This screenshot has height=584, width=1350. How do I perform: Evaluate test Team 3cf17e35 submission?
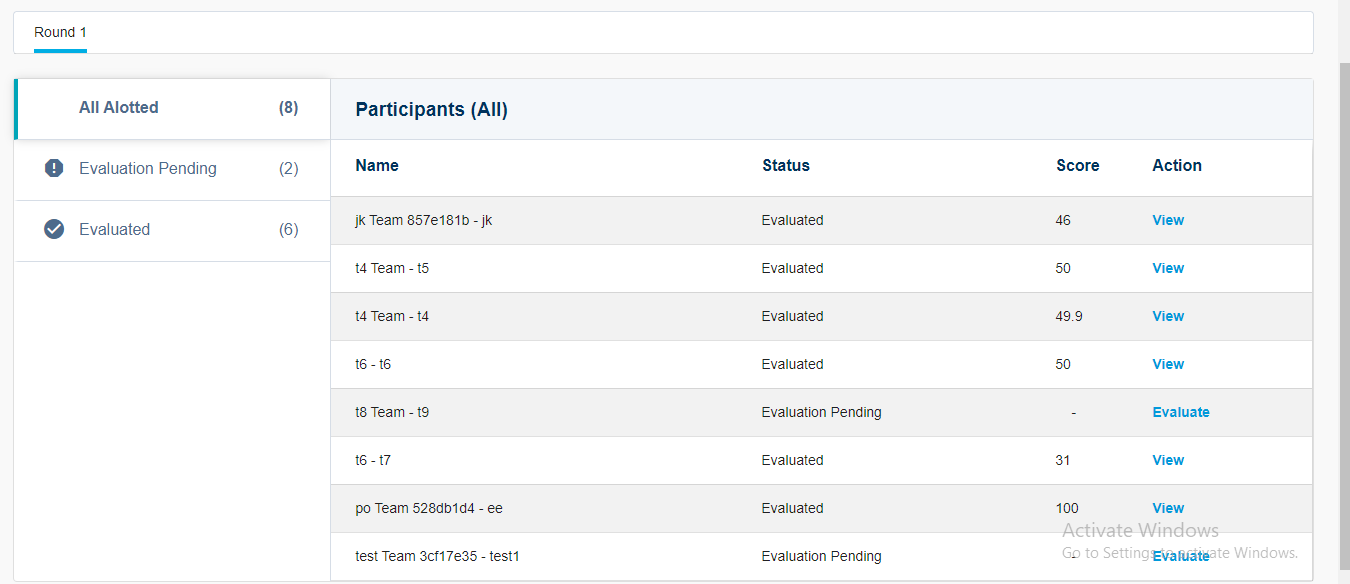1180,556
